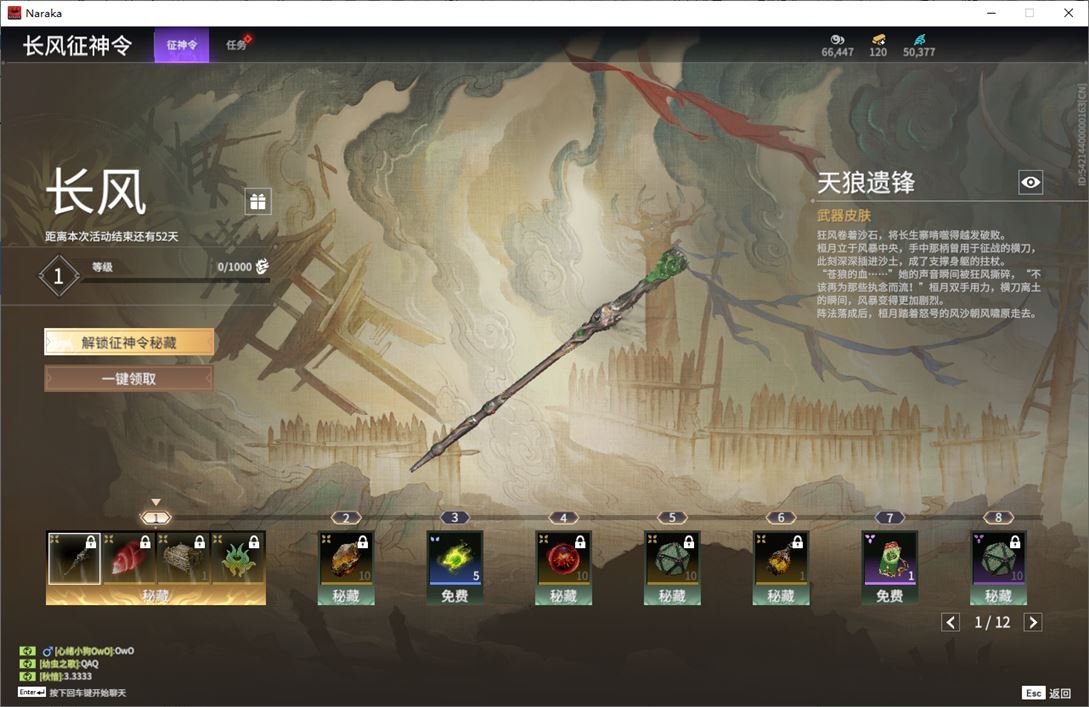Viewport: 1089px width, 707px height.
Task: Toggle the eye preview for 天狼遗锋
Action: point(1031,182)
